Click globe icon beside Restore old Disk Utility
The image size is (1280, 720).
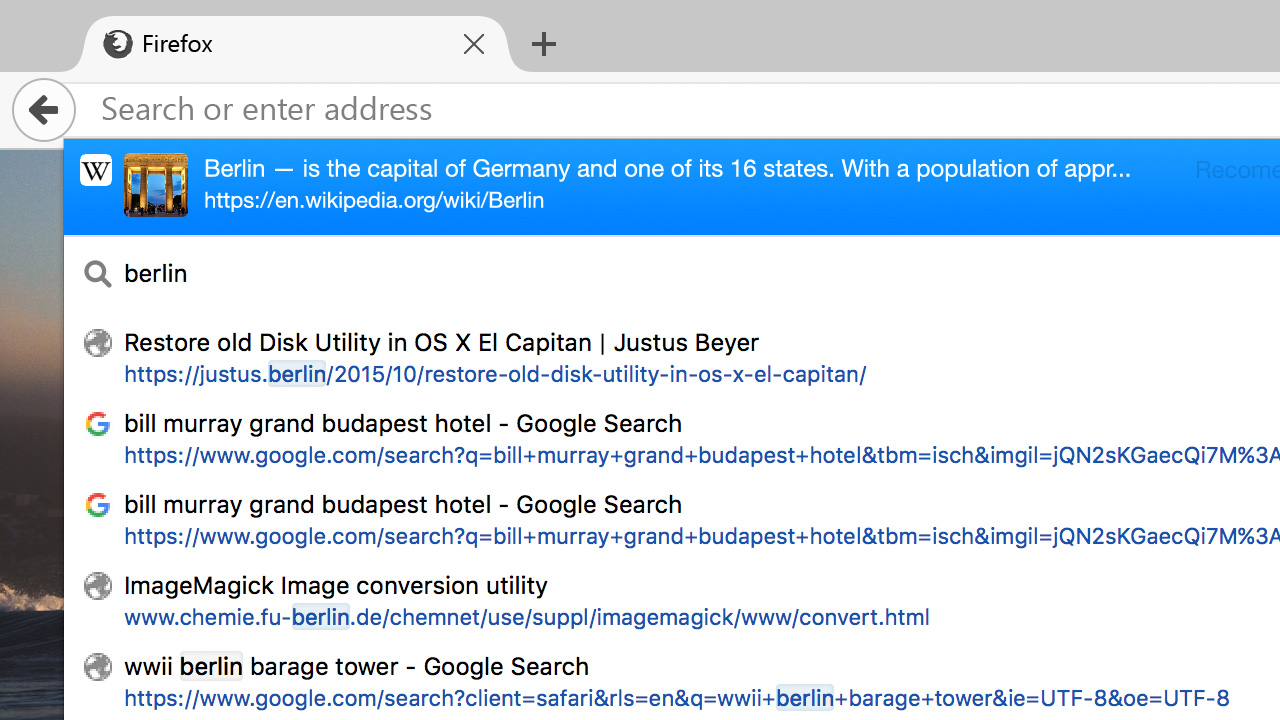[x=97, y=343]
